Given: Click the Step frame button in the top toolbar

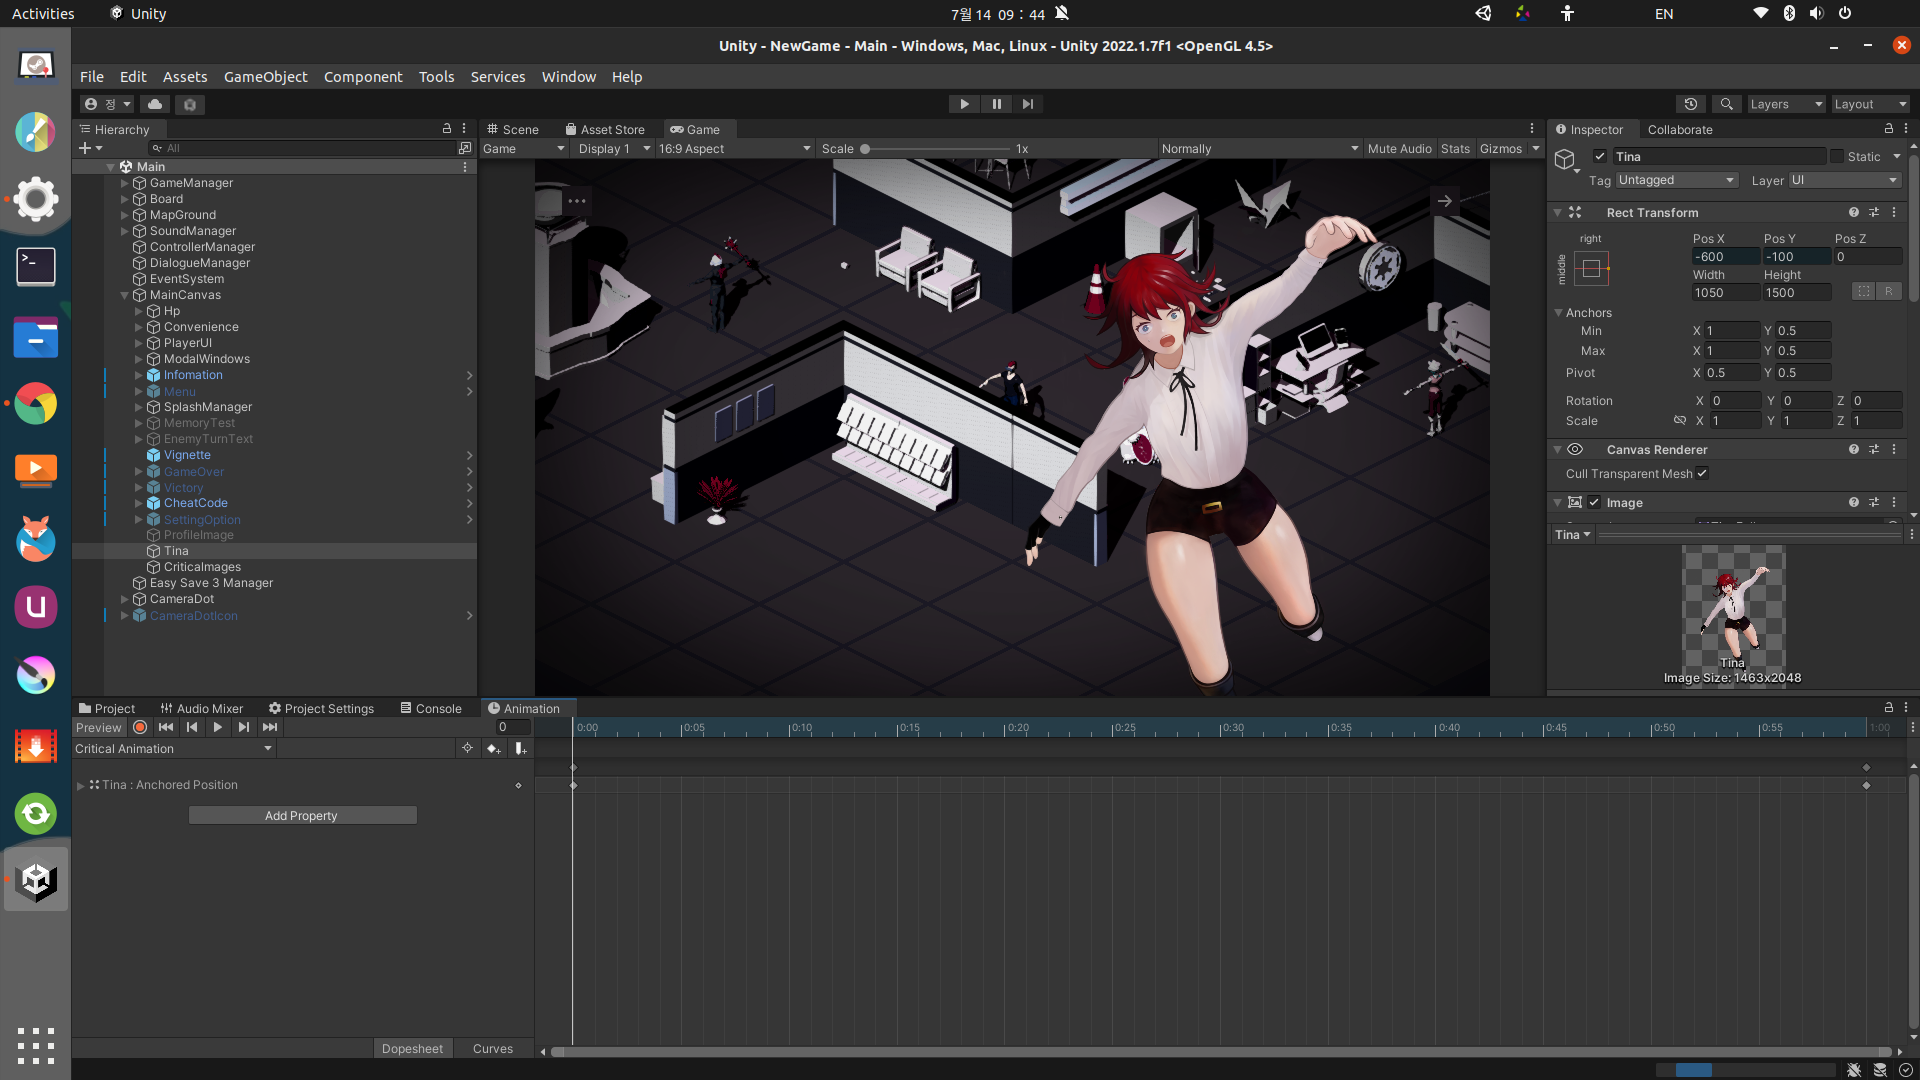Looking at the screenshot, I should [1028, 104].
